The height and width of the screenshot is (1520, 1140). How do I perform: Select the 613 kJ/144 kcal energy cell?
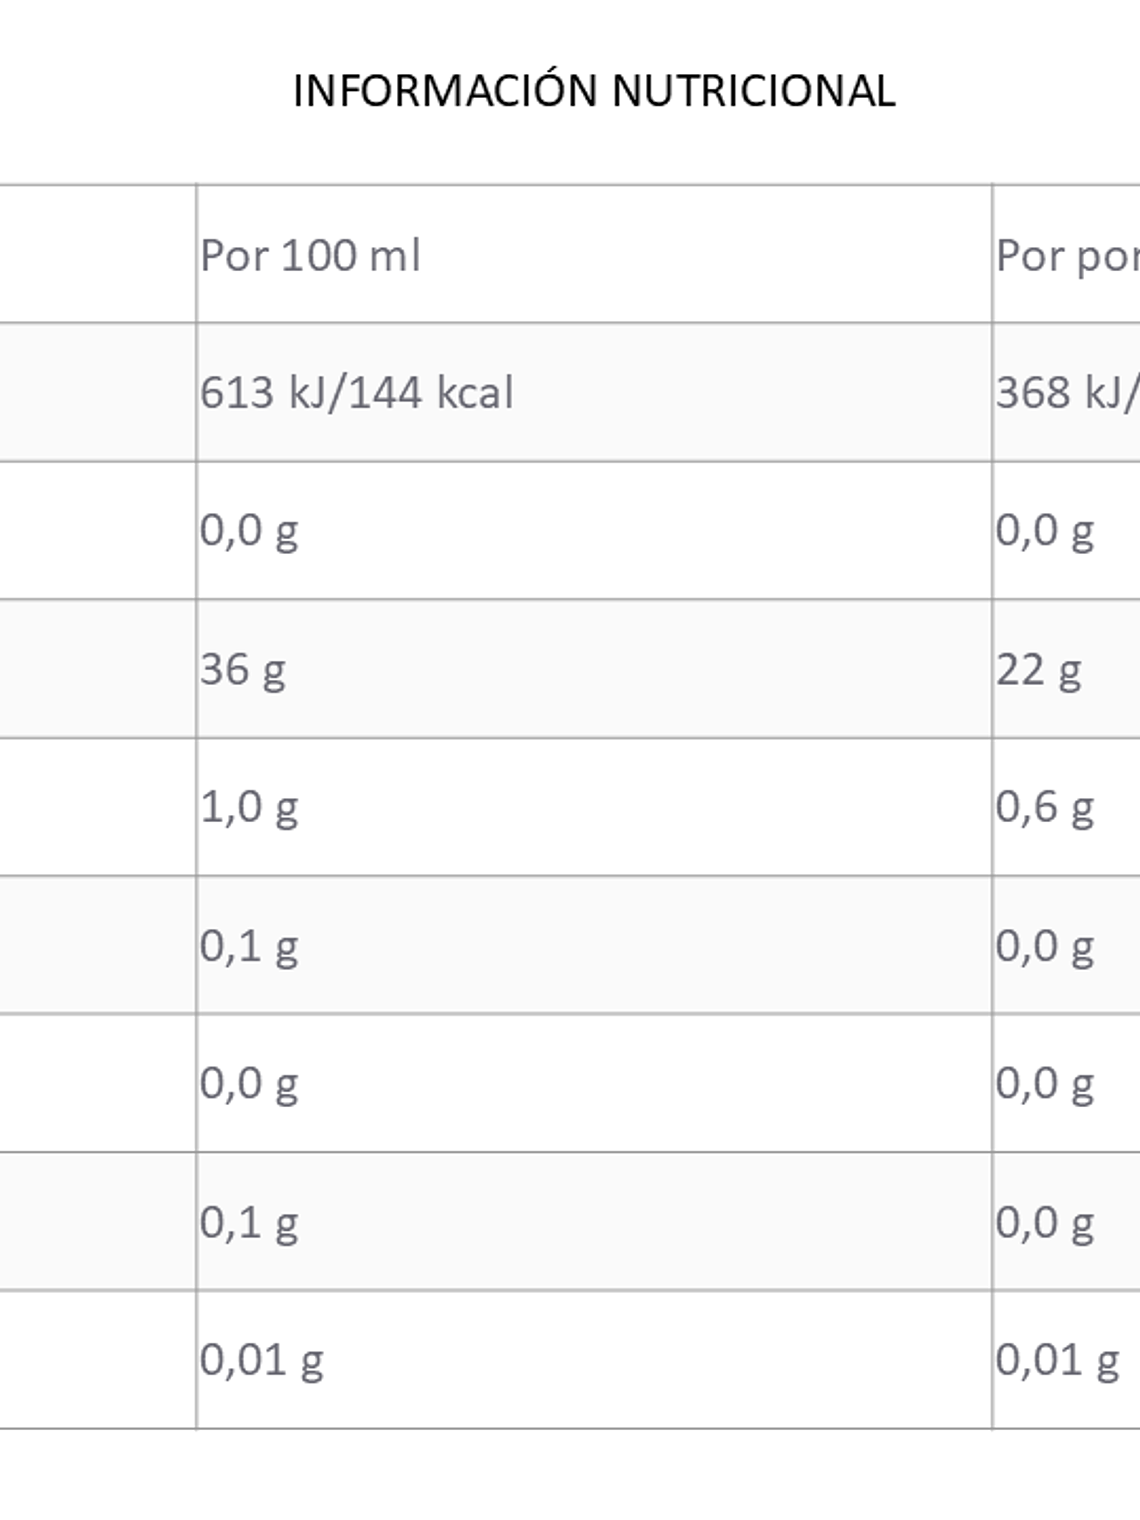click(356, 392)
